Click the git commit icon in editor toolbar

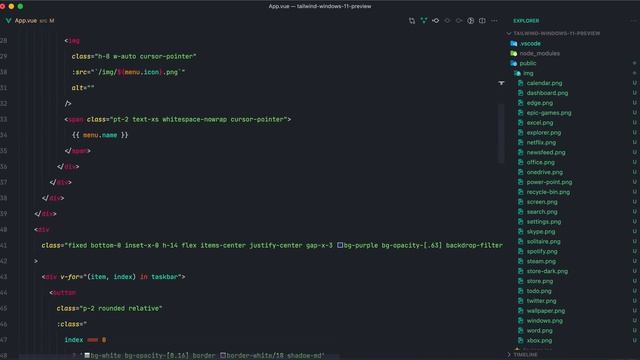436,21
